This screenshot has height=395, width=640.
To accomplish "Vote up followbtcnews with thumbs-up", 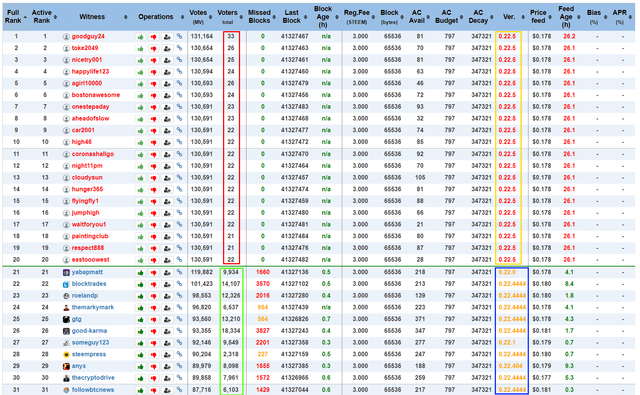I will pos(140,391).
